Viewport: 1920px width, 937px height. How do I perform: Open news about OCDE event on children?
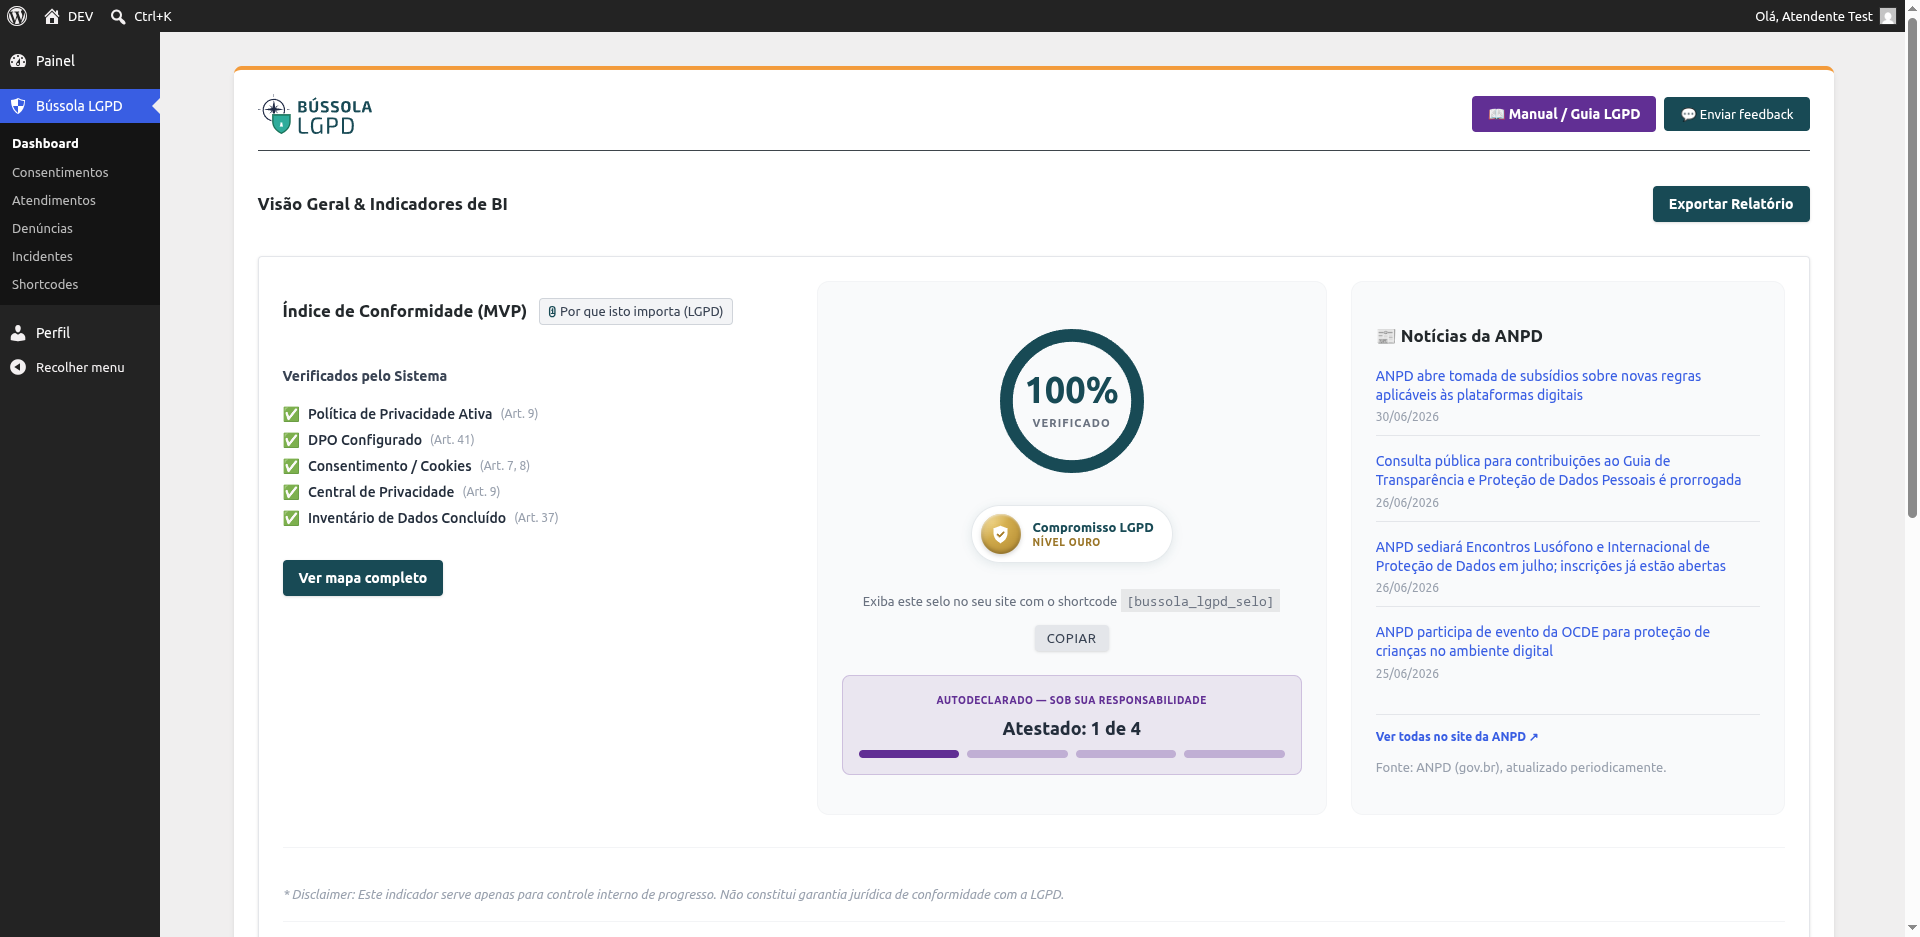click(x=1543, y=642)
